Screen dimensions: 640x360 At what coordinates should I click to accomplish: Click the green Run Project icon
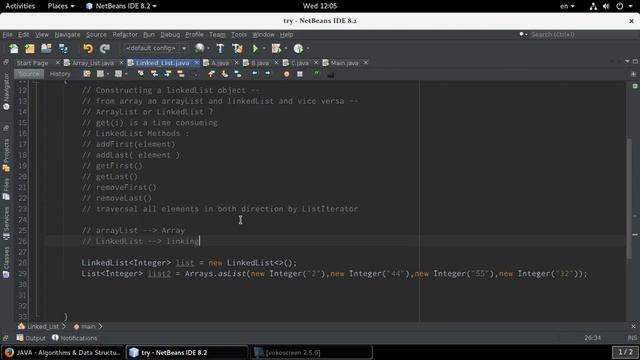click(255, 49)
